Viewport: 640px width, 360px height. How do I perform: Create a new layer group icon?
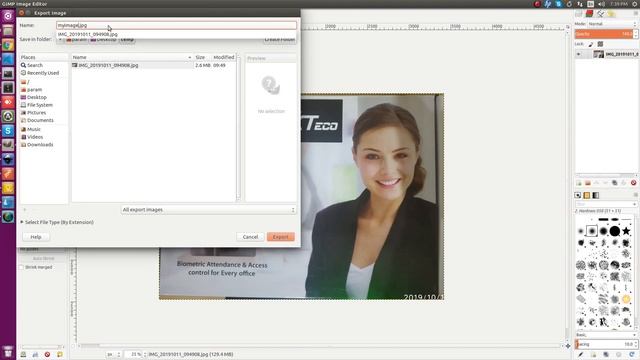click(x=588, y=183)
